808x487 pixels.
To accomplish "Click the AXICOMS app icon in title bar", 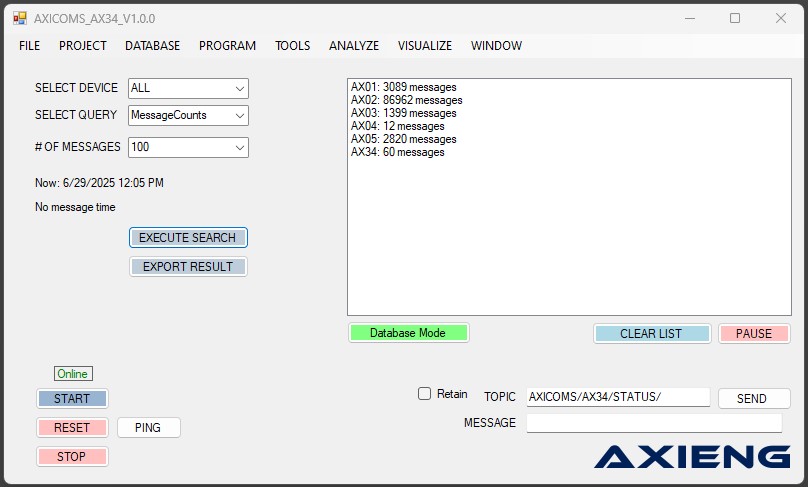I will (x=20, y=19).
